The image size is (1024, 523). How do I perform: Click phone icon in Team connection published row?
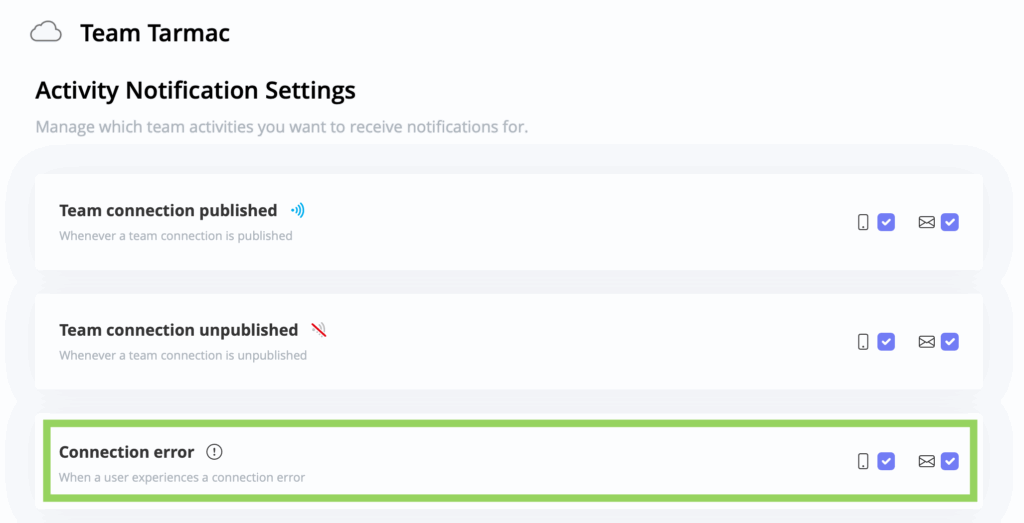tap(863, 222)
